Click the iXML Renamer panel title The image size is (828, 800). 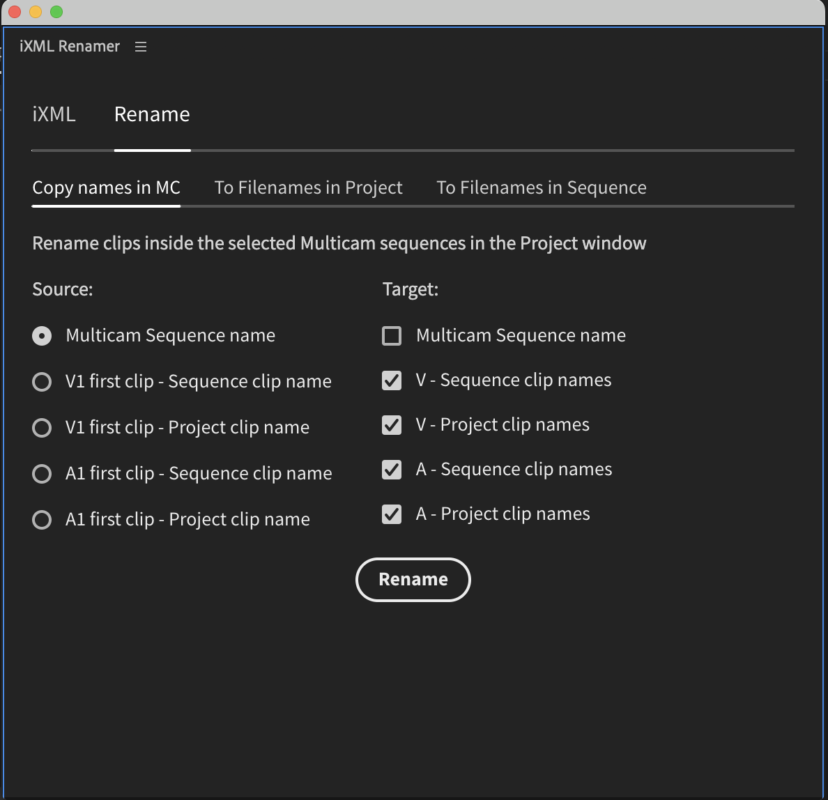click(x=70, y=46)
